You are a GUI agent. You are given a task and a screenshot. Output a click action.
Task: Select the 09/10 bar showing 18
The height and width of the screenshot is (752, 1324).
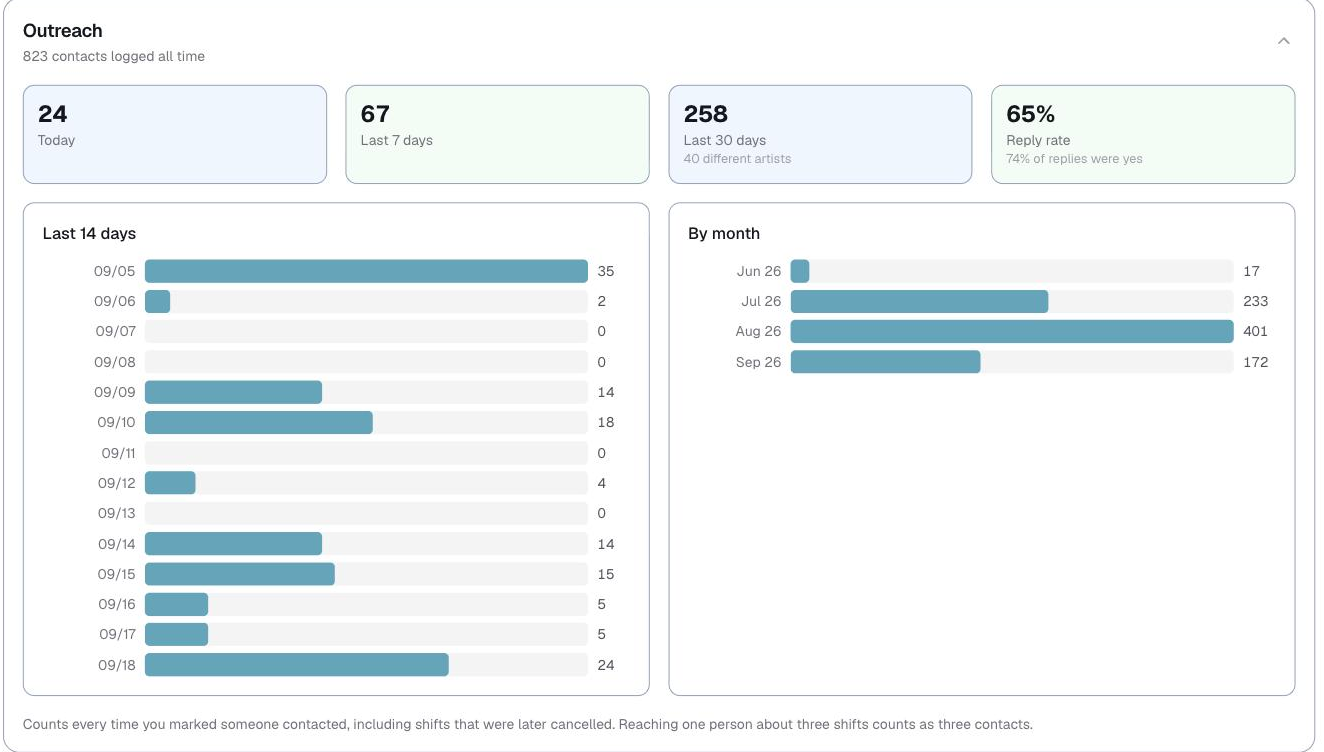pyautogui.click(x=259, y=422)
